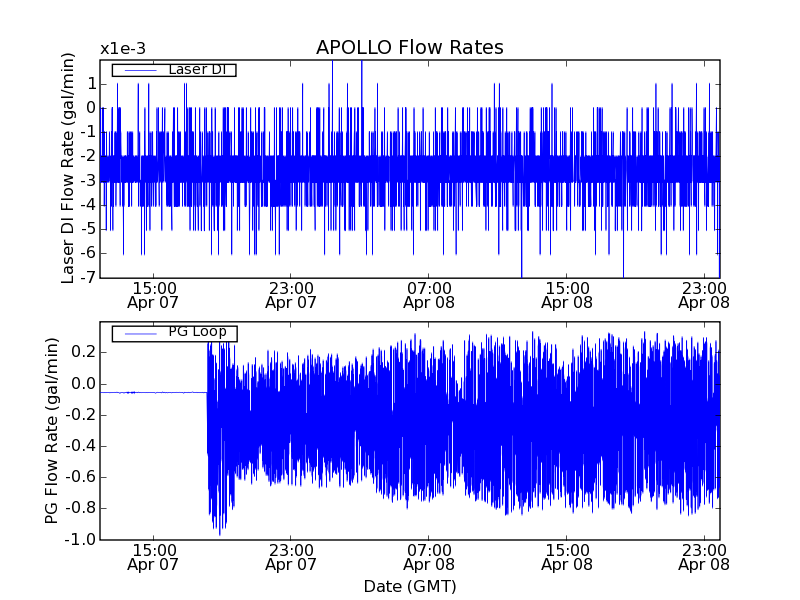
Task: Click the '0.2' y-axis tick on PG plot
Action: [x=84, y=352]
